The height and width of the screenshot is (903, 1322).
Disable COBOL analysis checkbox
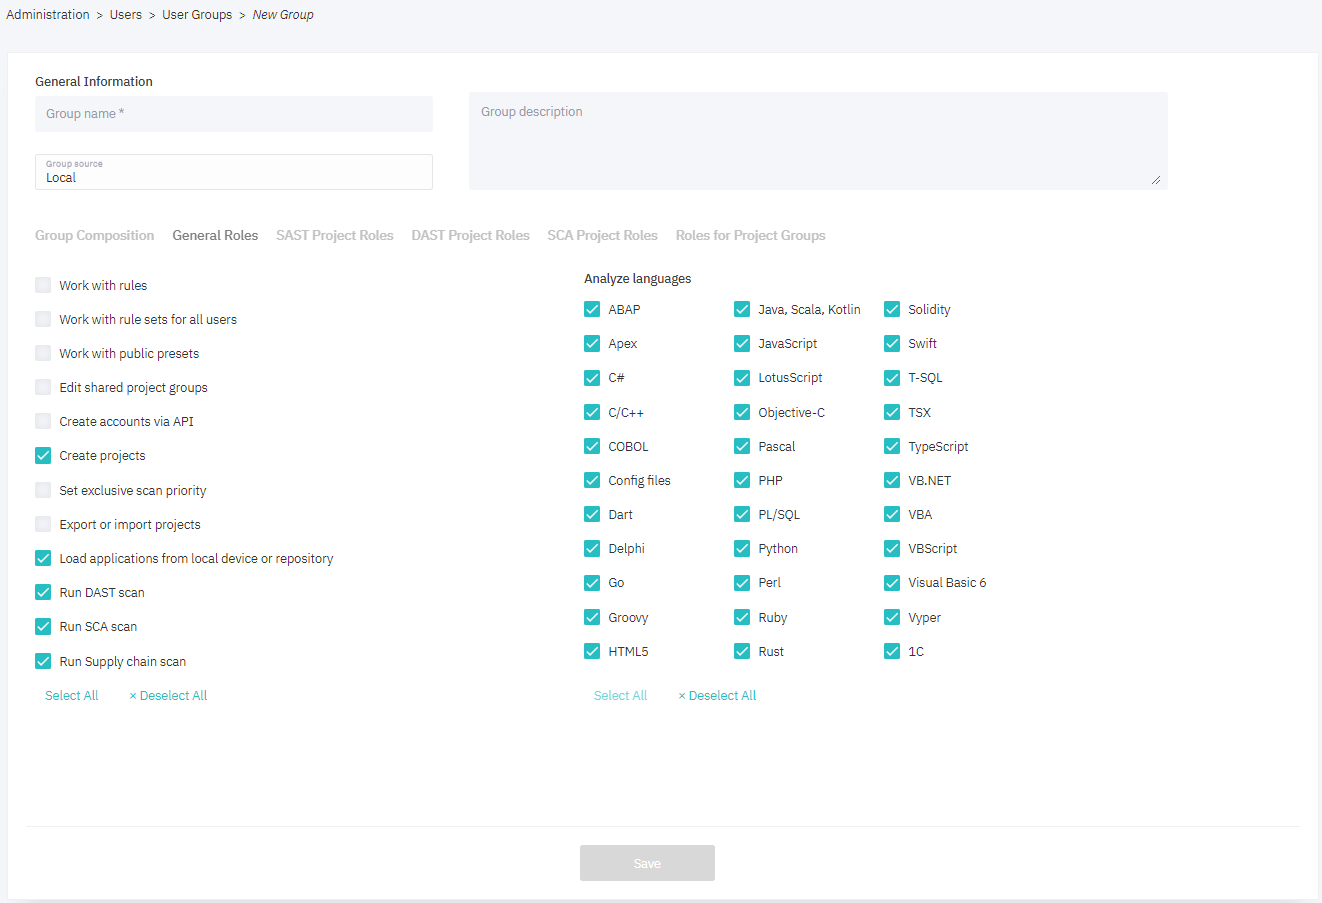(592, 446)
